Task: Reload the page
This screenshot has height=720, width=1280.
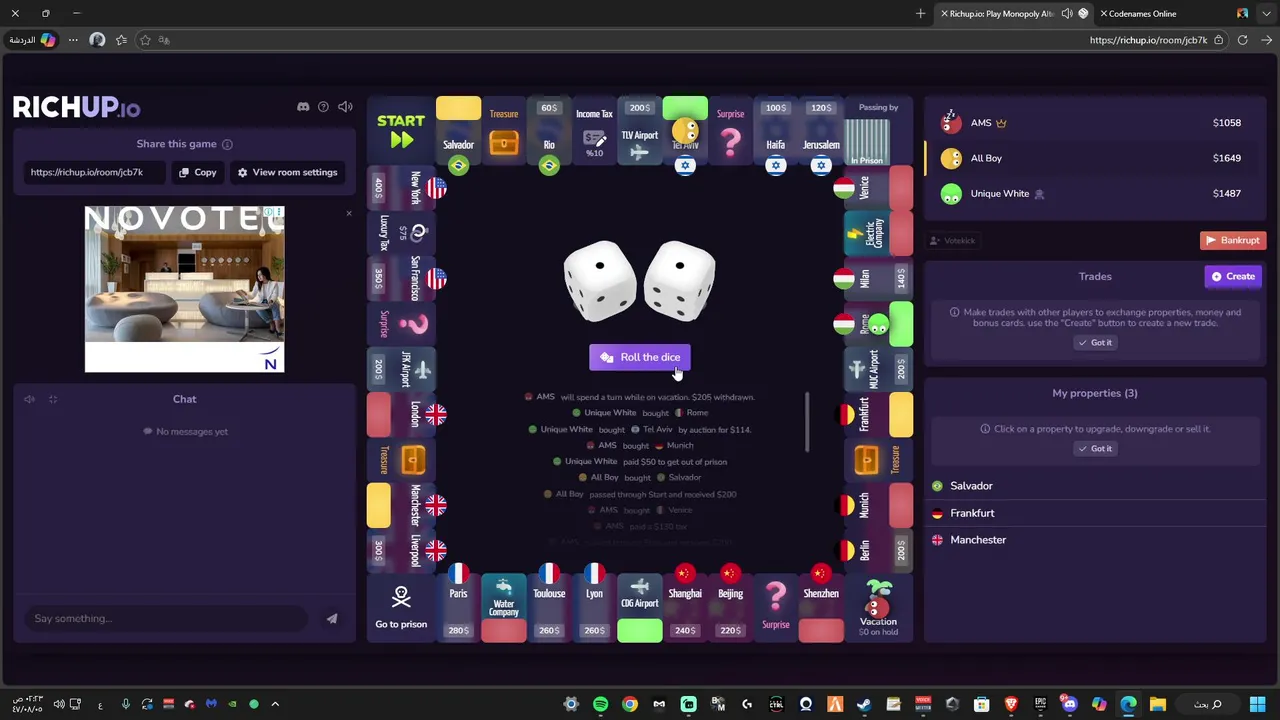Action: pyautogui.click(x=1242, y=40)
